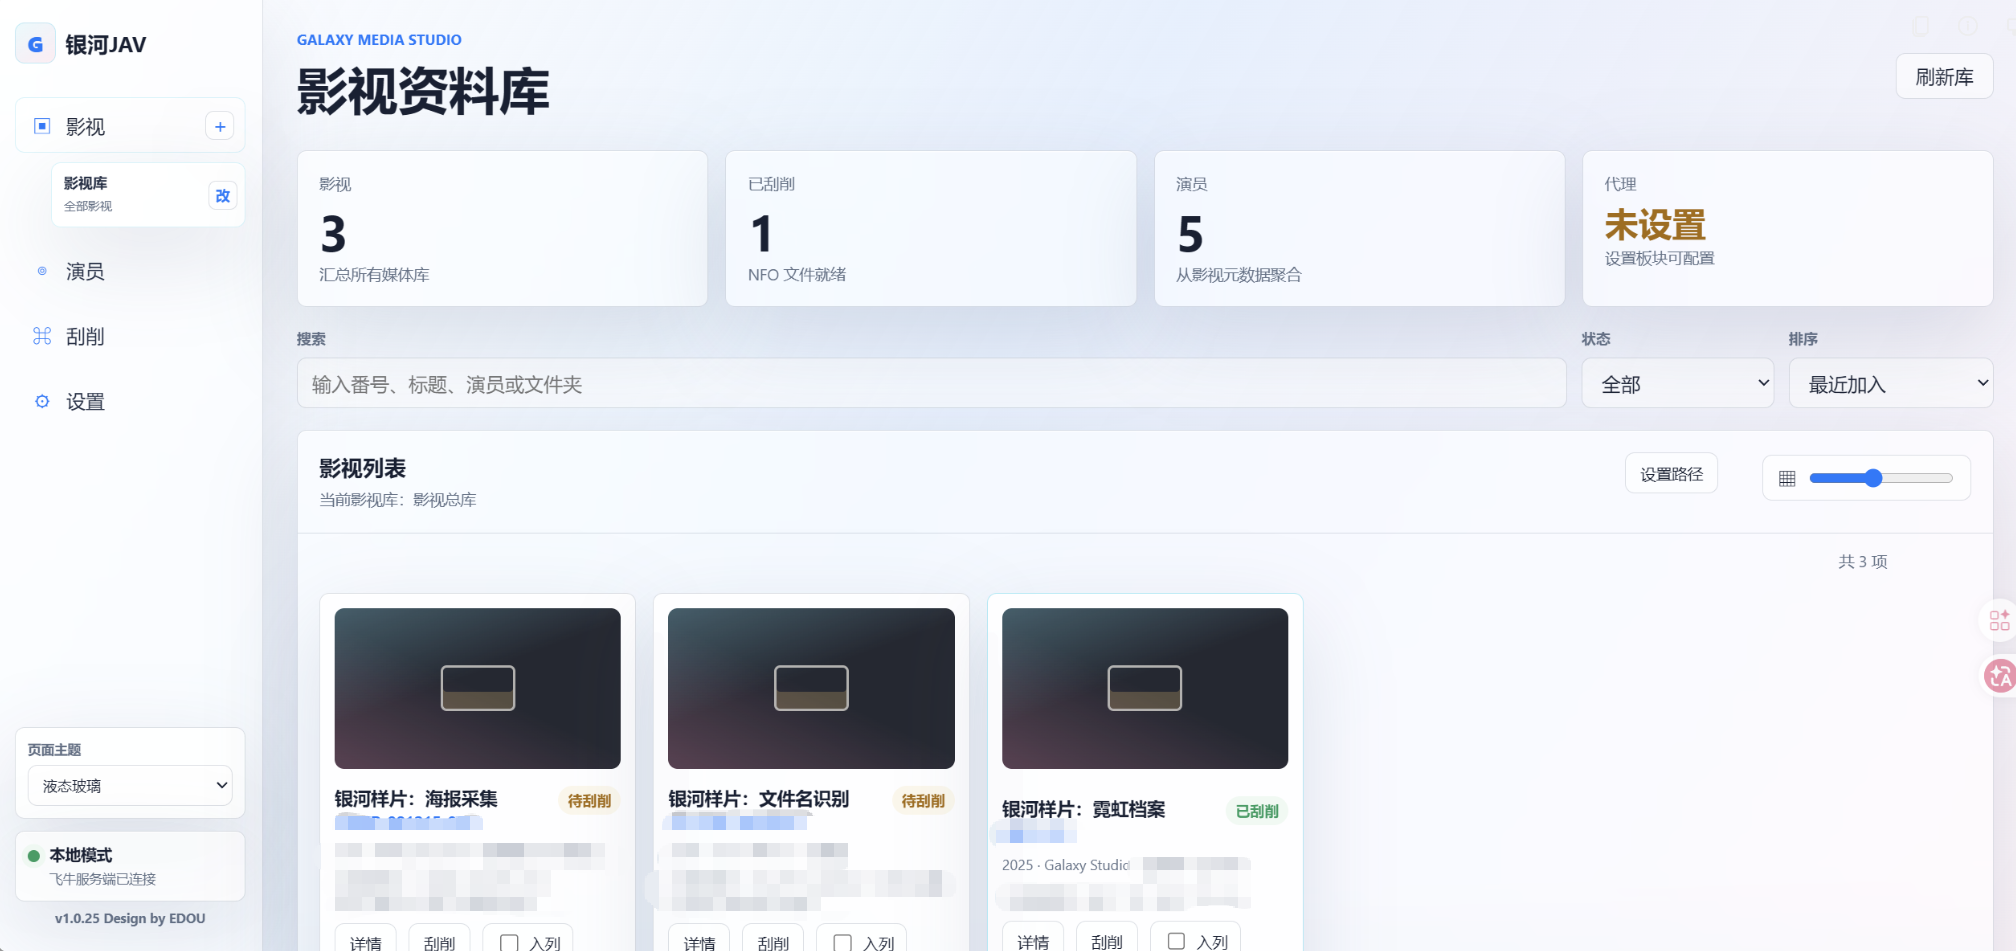Click the 改 edit icon on 影视库
This screenshot has width=2016, height=951.
[x=223, y=195]
